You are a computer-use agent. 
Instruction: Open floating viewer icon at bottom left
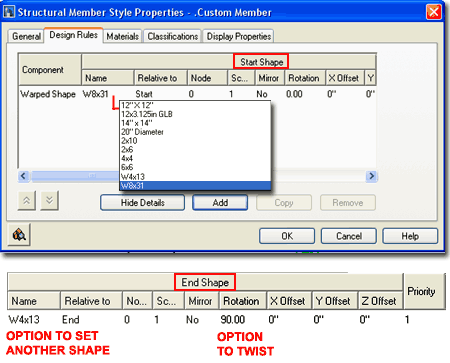point(19,235)
